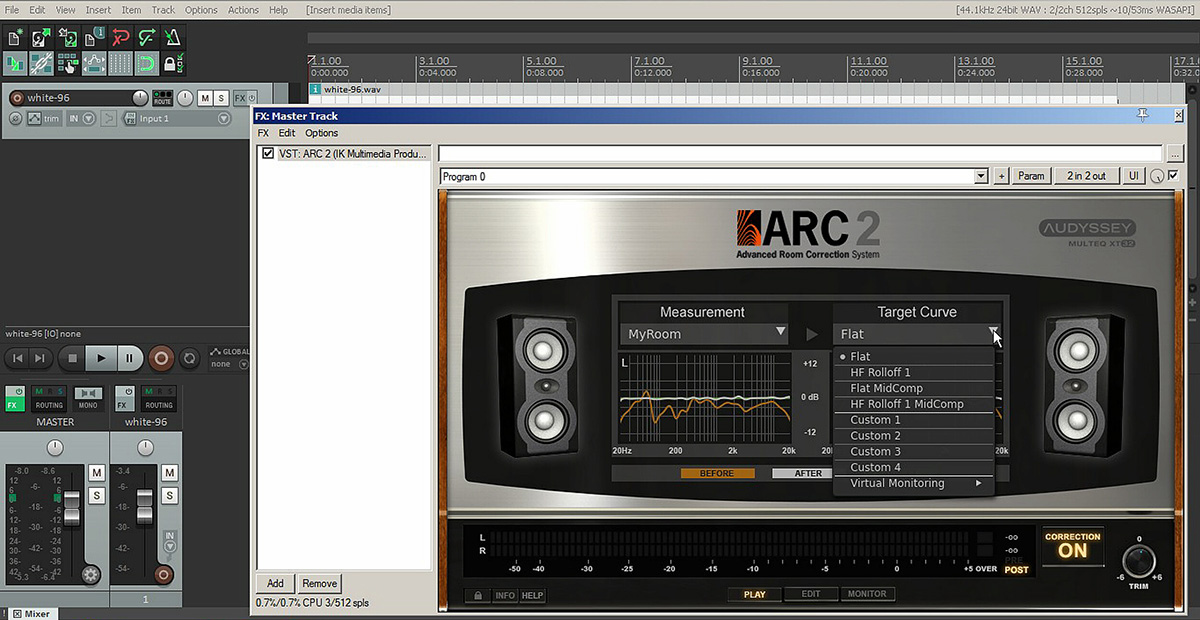The height and width of the screenshot is (620, 1200).
Task: Toggle MONO on the MASTER strip
Action: (x=88, y=398)
